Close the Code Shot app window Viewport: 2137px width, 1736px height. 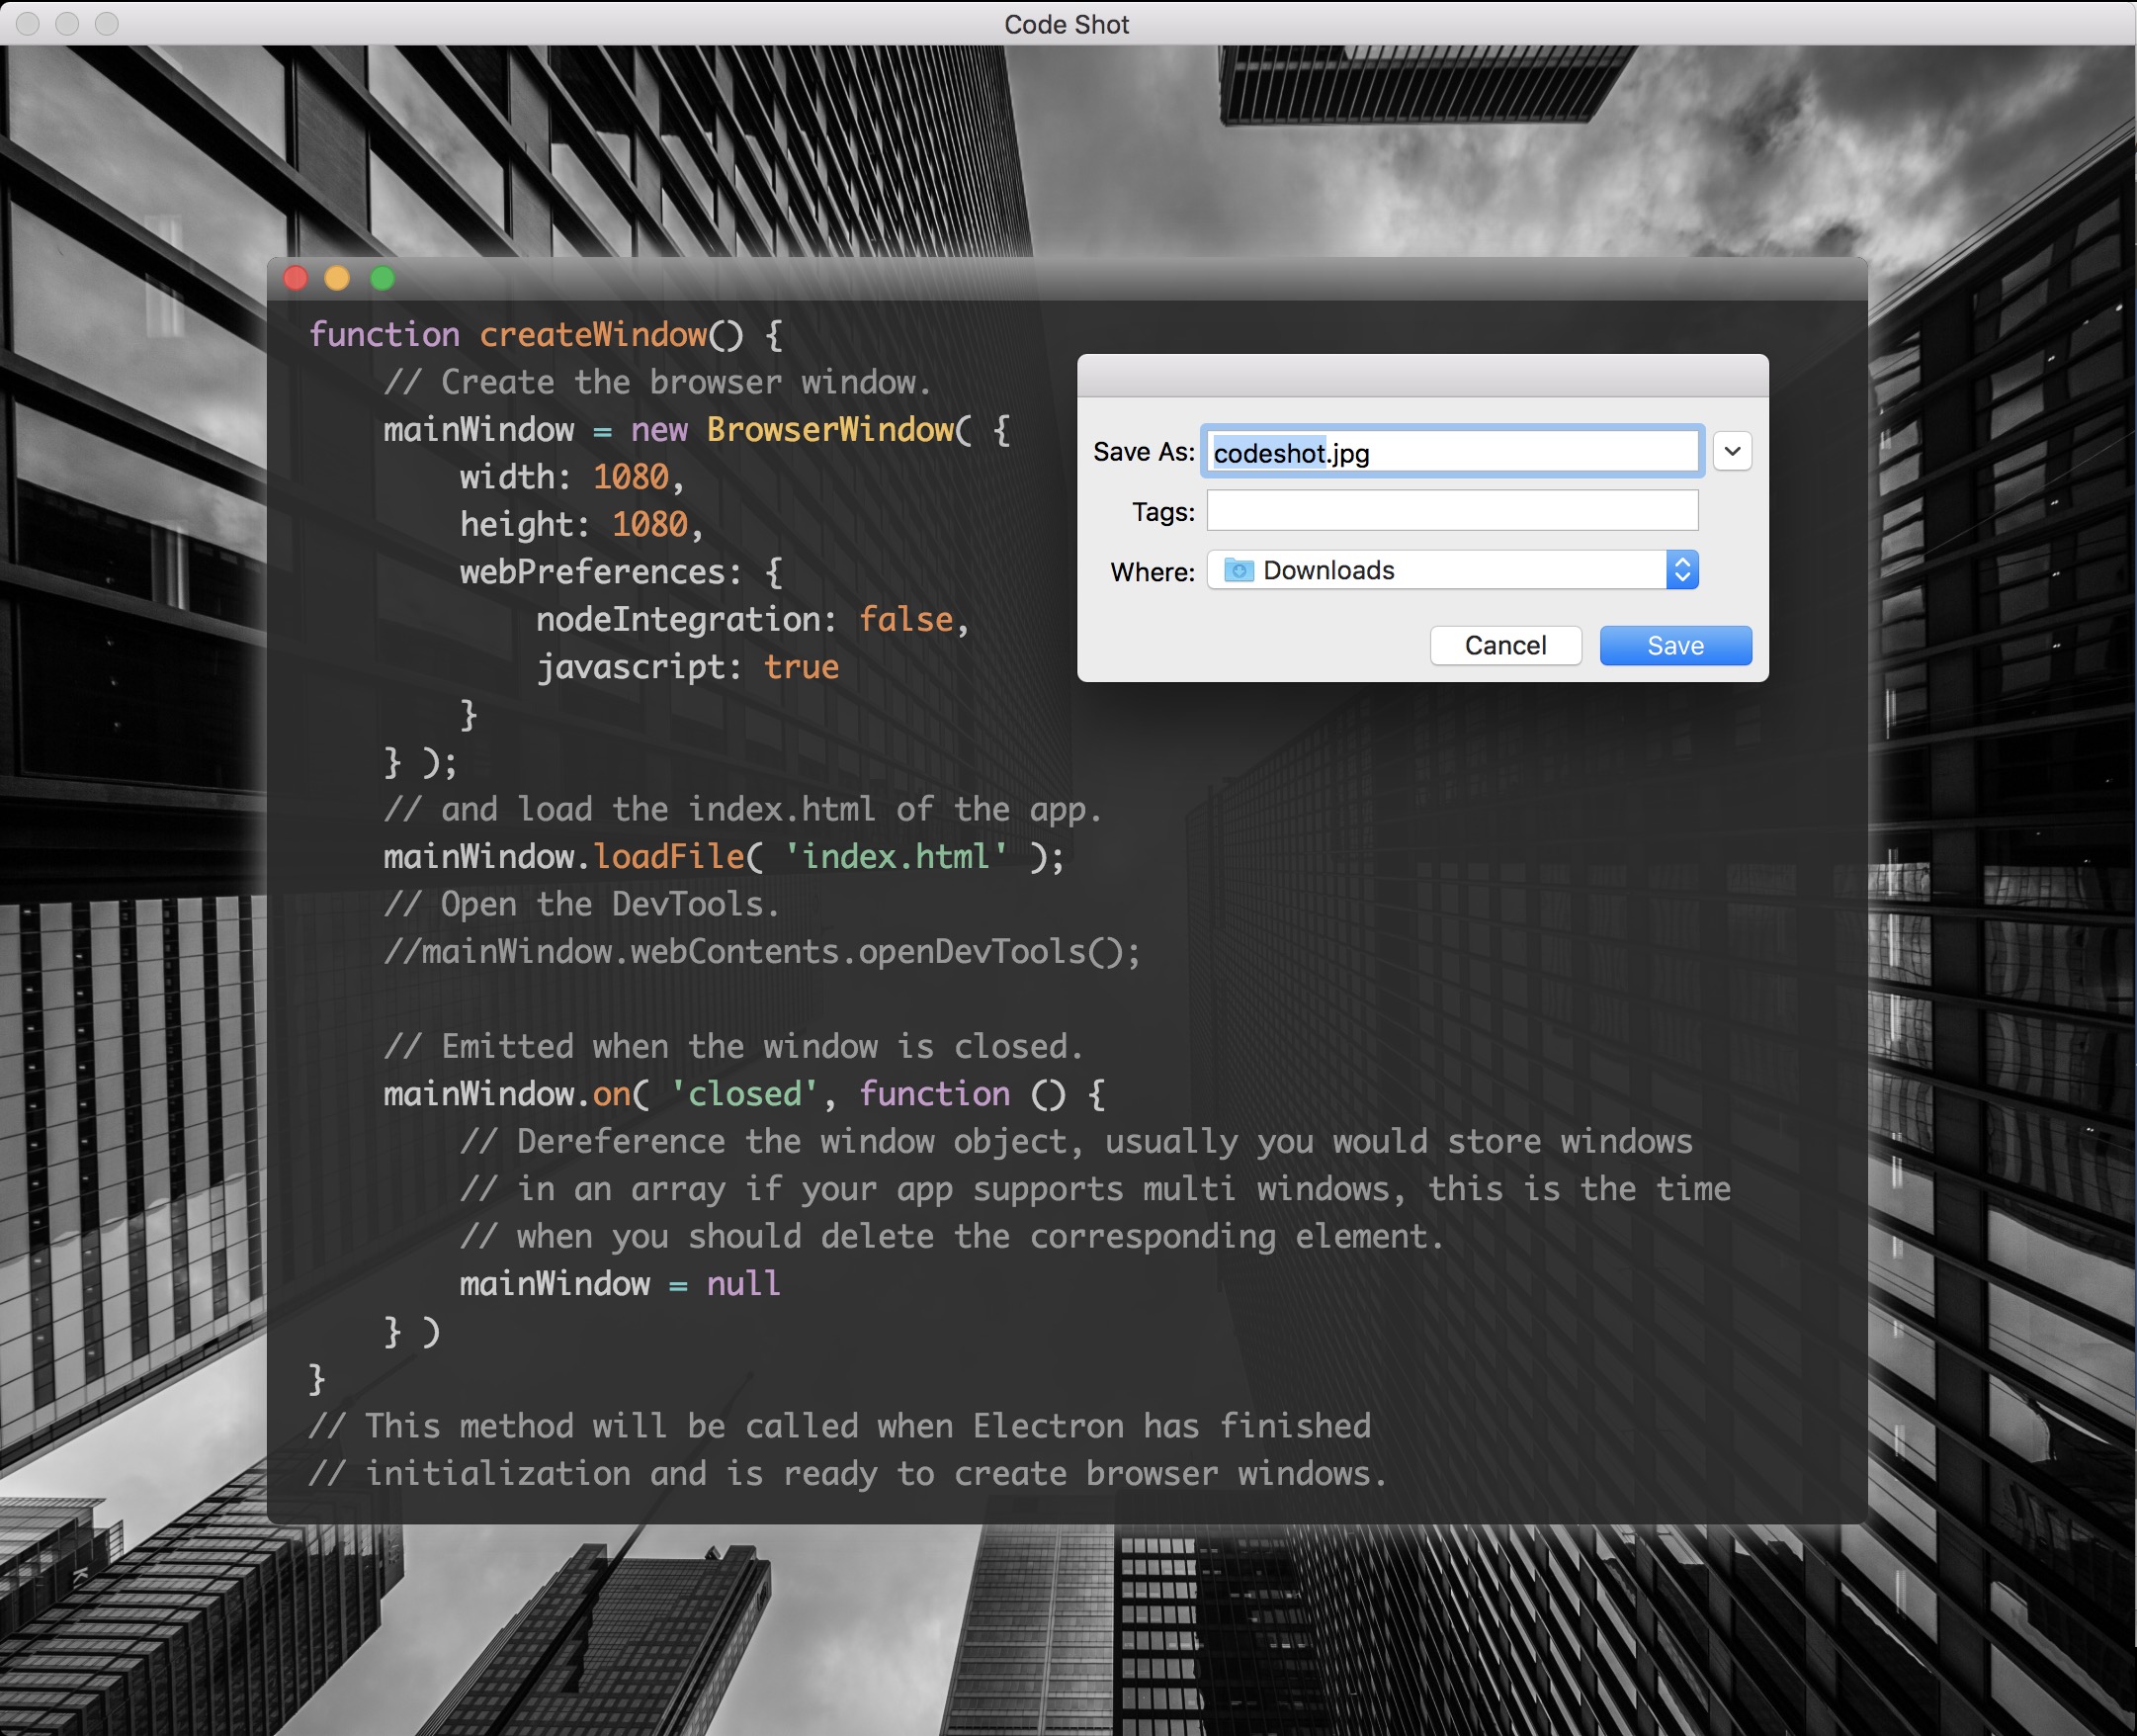click(x=28, y=23)
